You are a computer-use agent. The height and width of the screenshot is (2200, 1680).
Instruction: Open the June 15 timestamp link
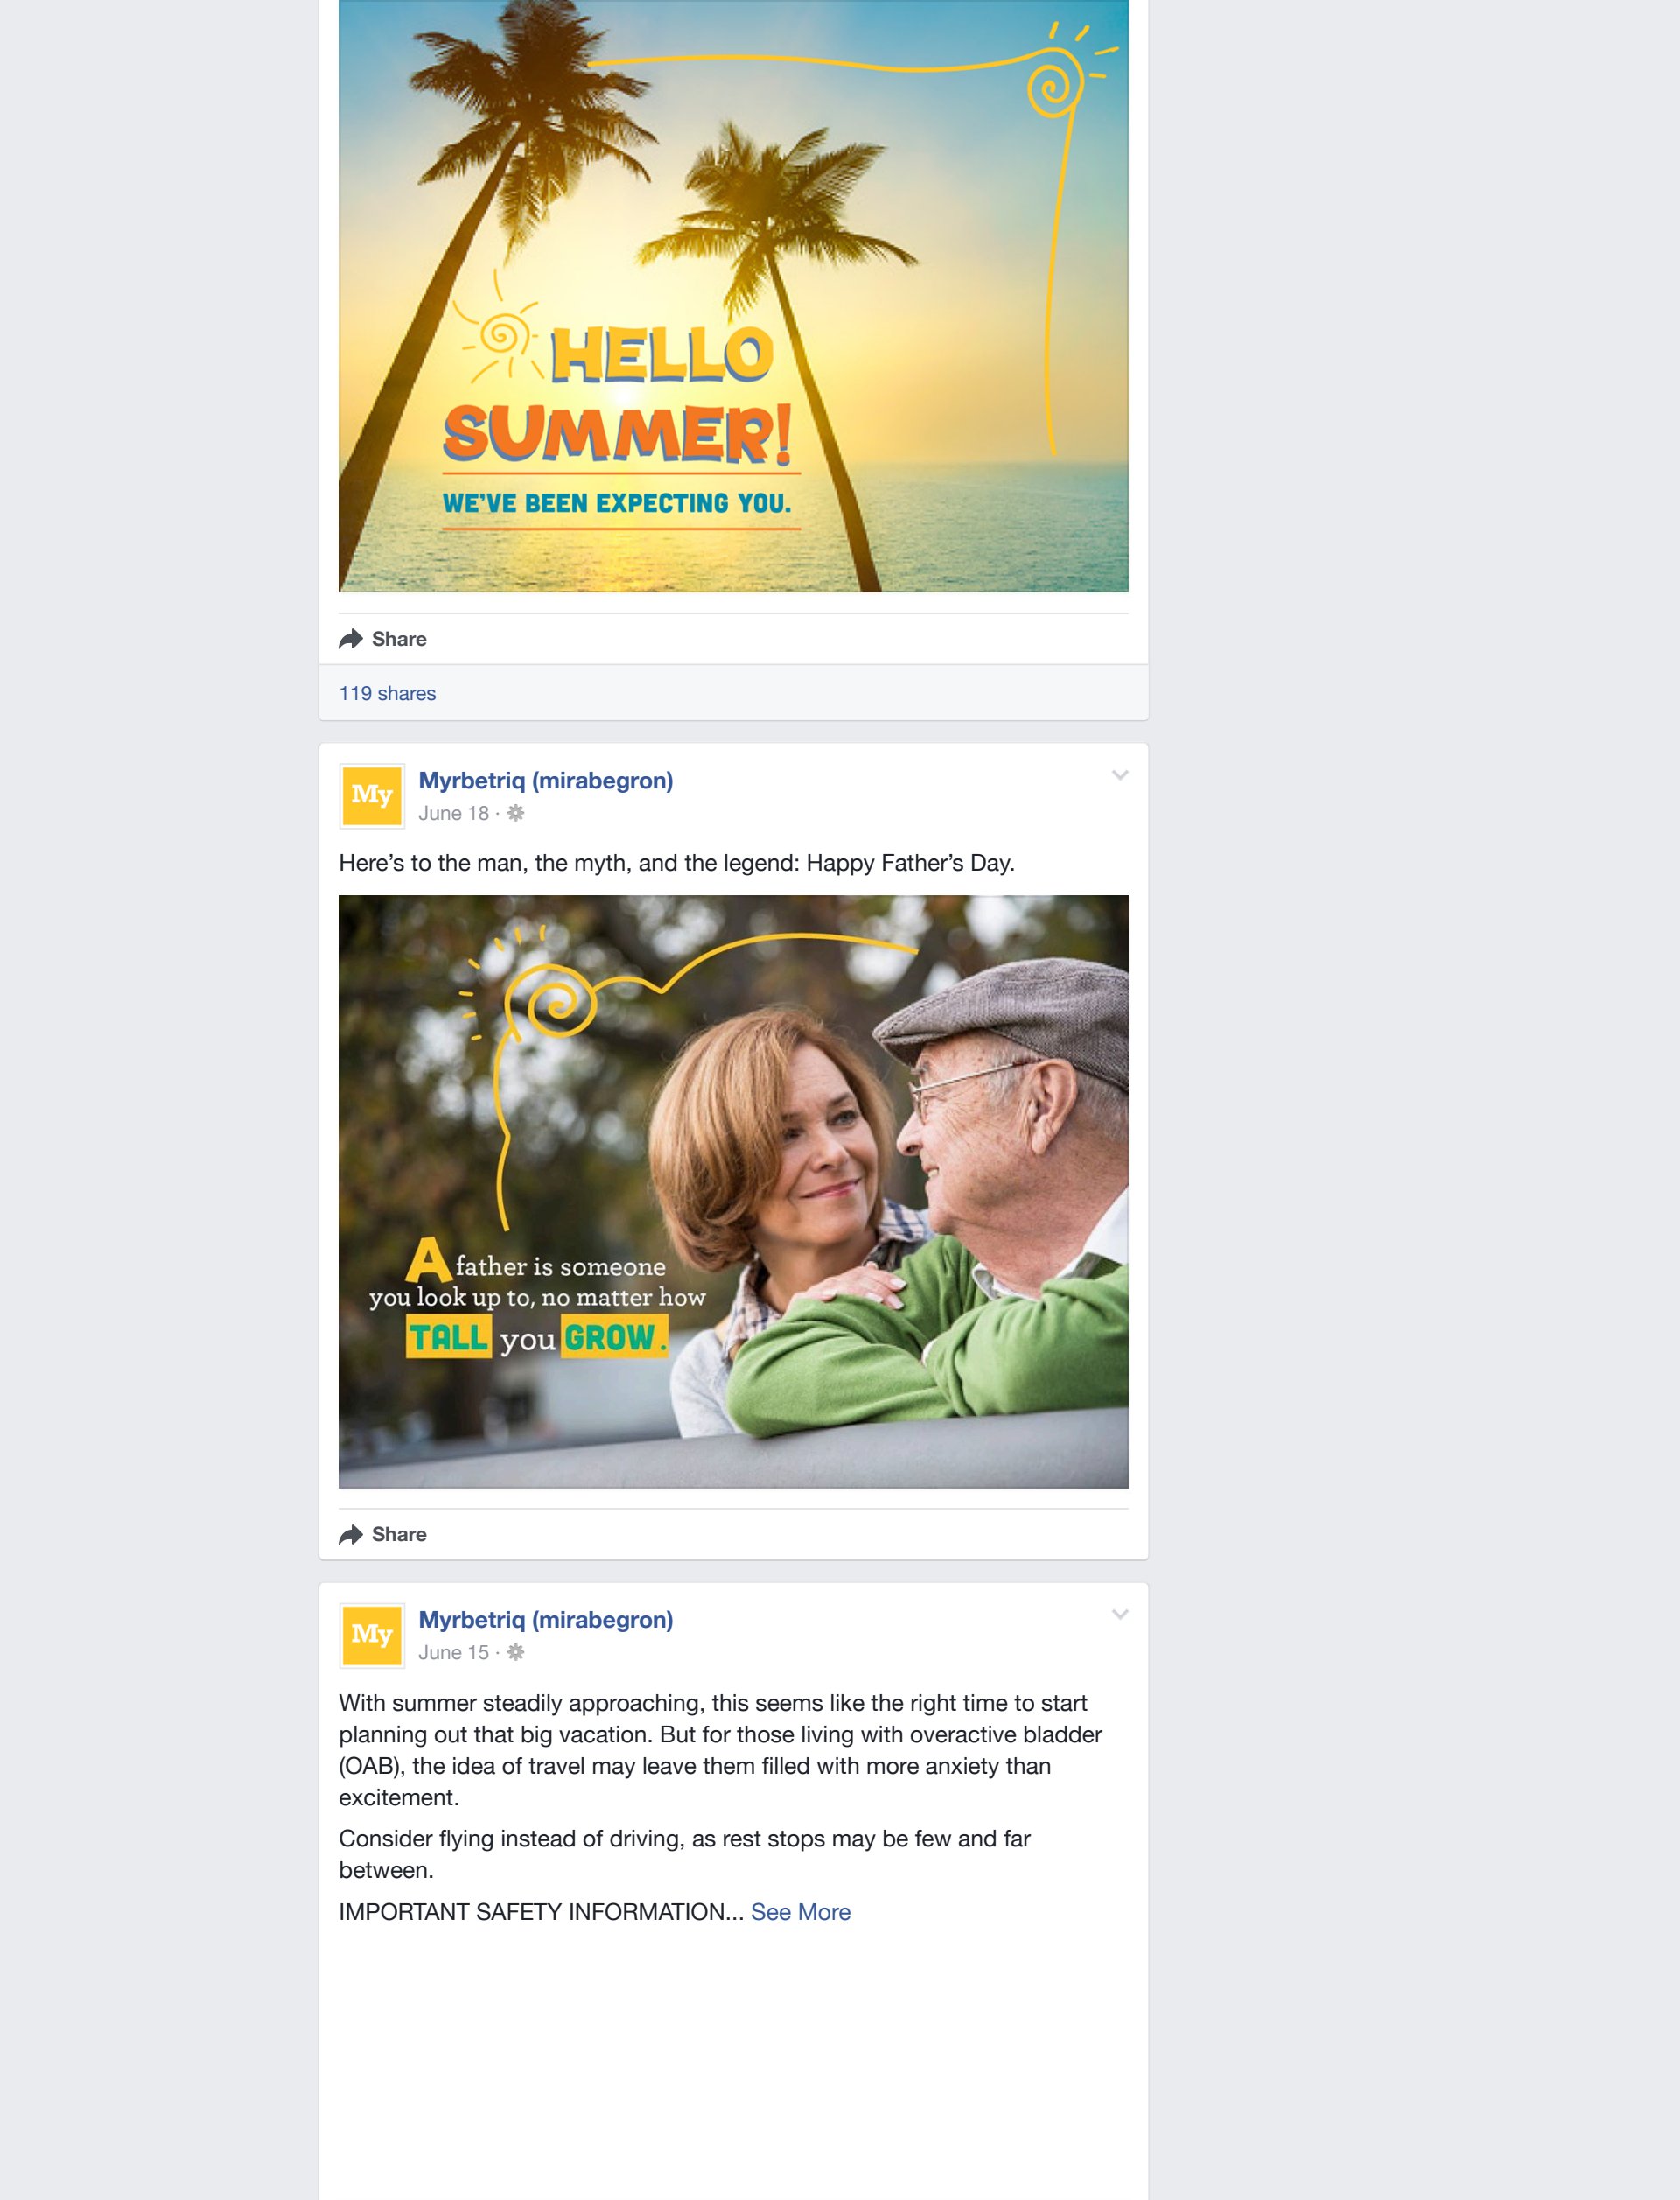453,1652
